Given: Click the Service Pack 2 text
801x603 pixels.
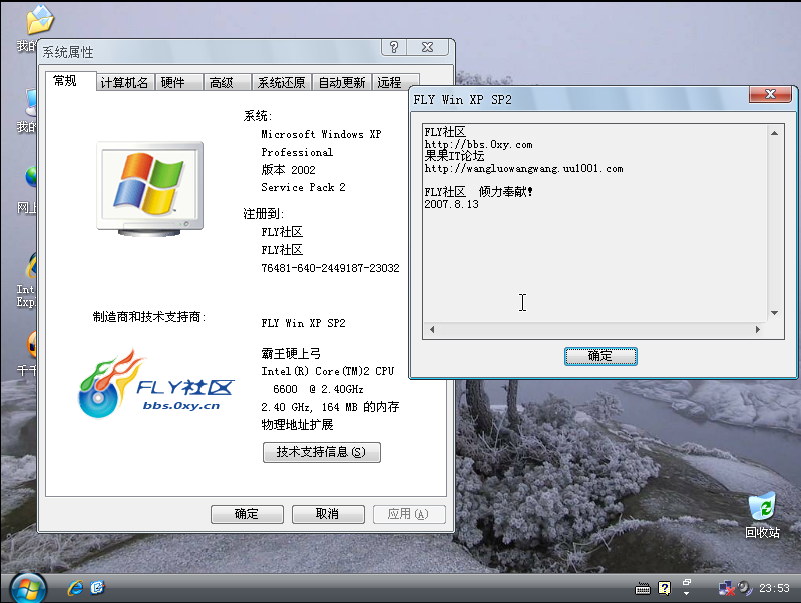Looking at the screenshot, I should coord(303,188).
